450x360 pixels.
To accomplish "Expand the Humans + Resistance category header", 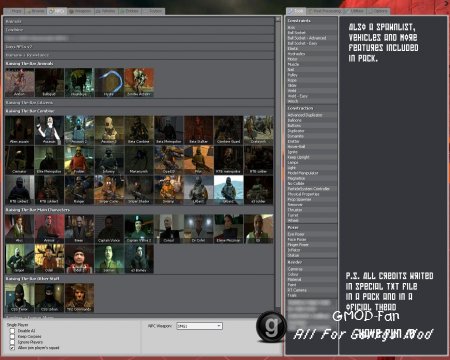I will tap(139, 55).
